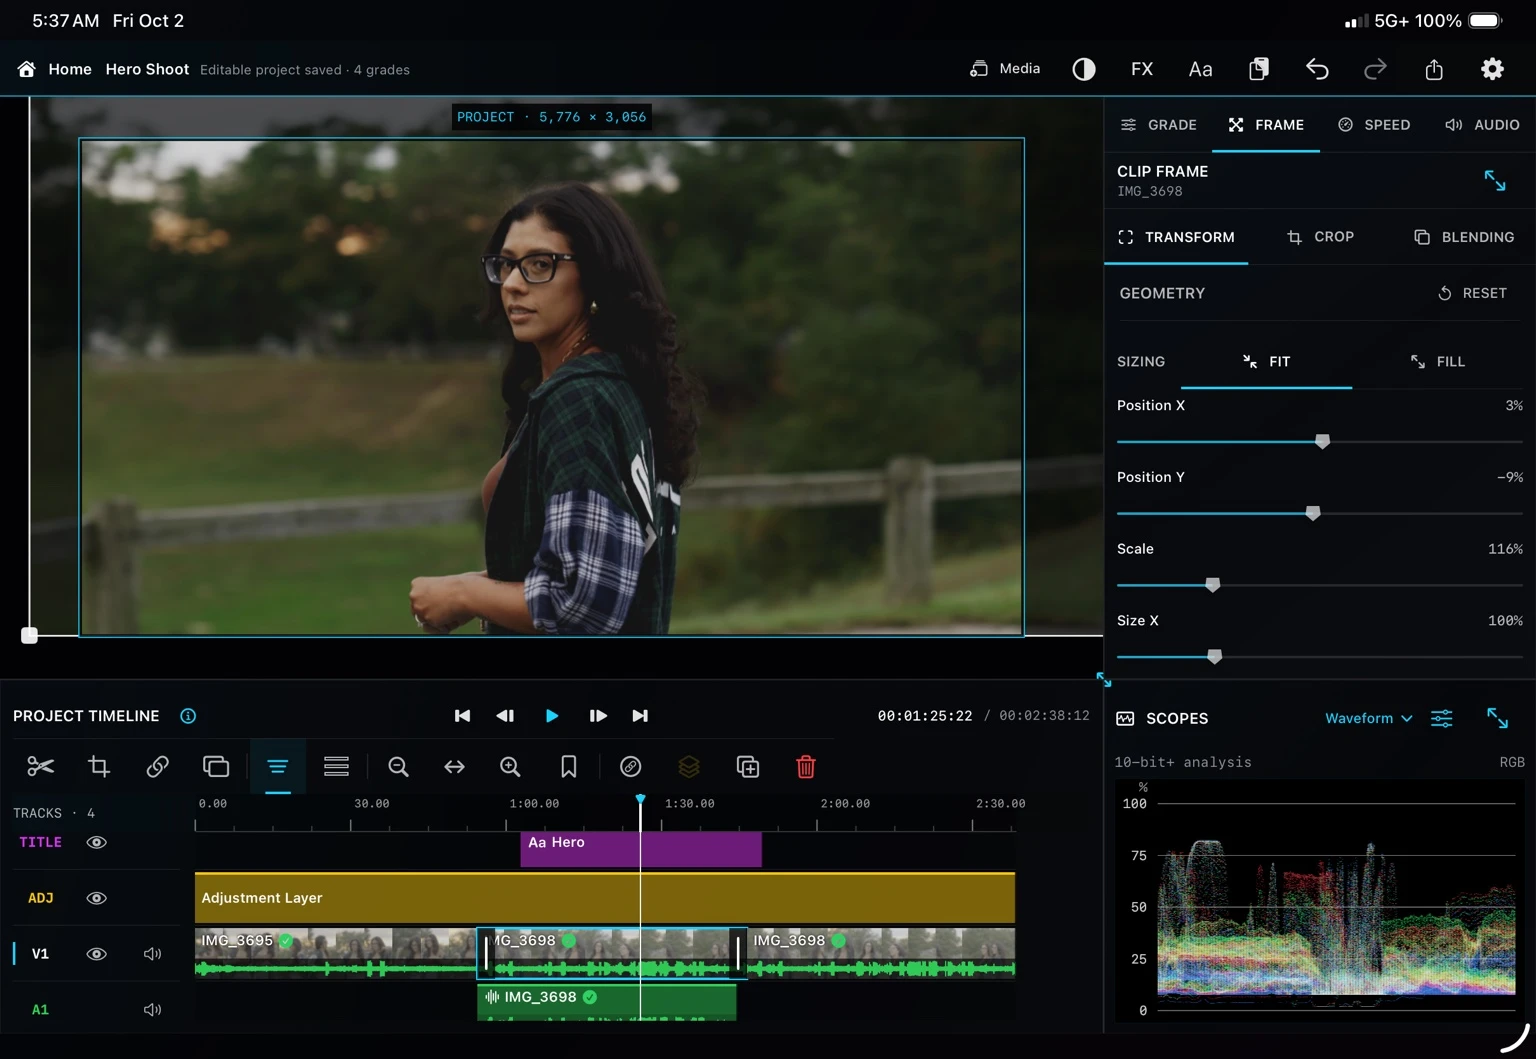1536x1059 pixels.
Task: Redo the last action
Action: tap(1376, 69)
